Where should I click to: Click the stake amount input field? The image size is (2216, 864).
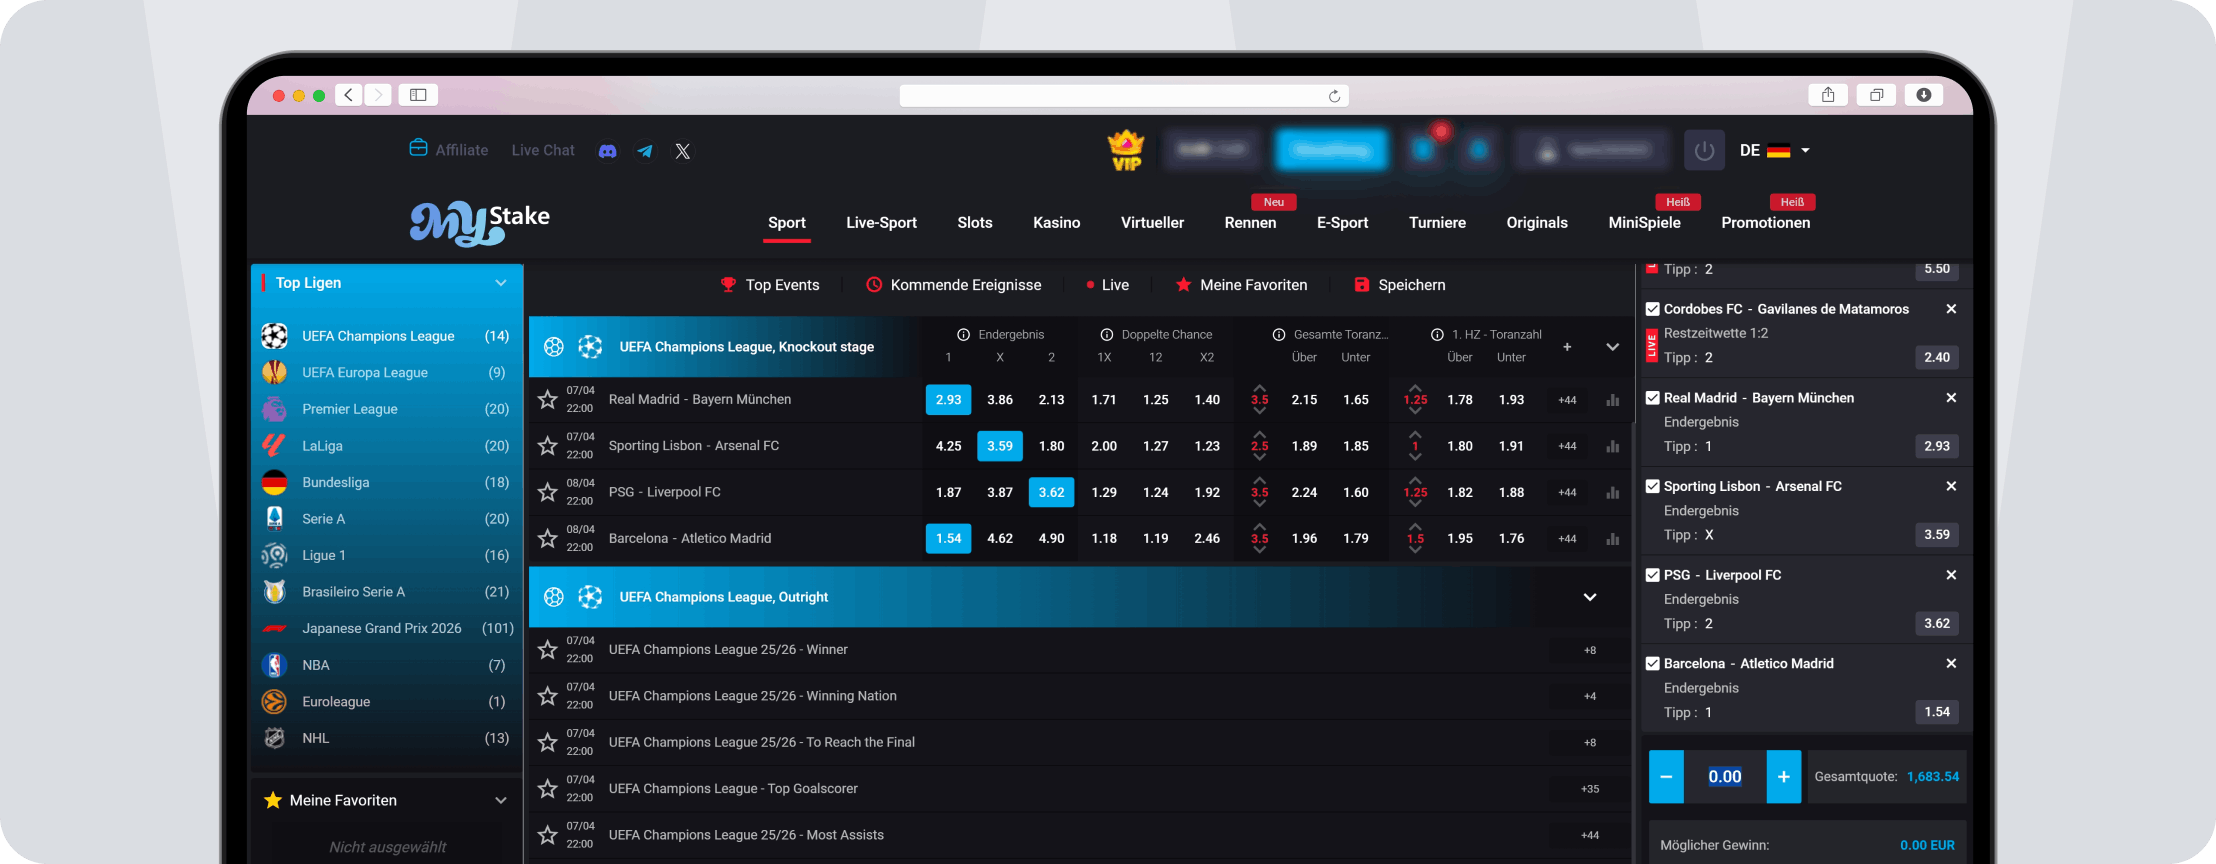point(1725,777)
